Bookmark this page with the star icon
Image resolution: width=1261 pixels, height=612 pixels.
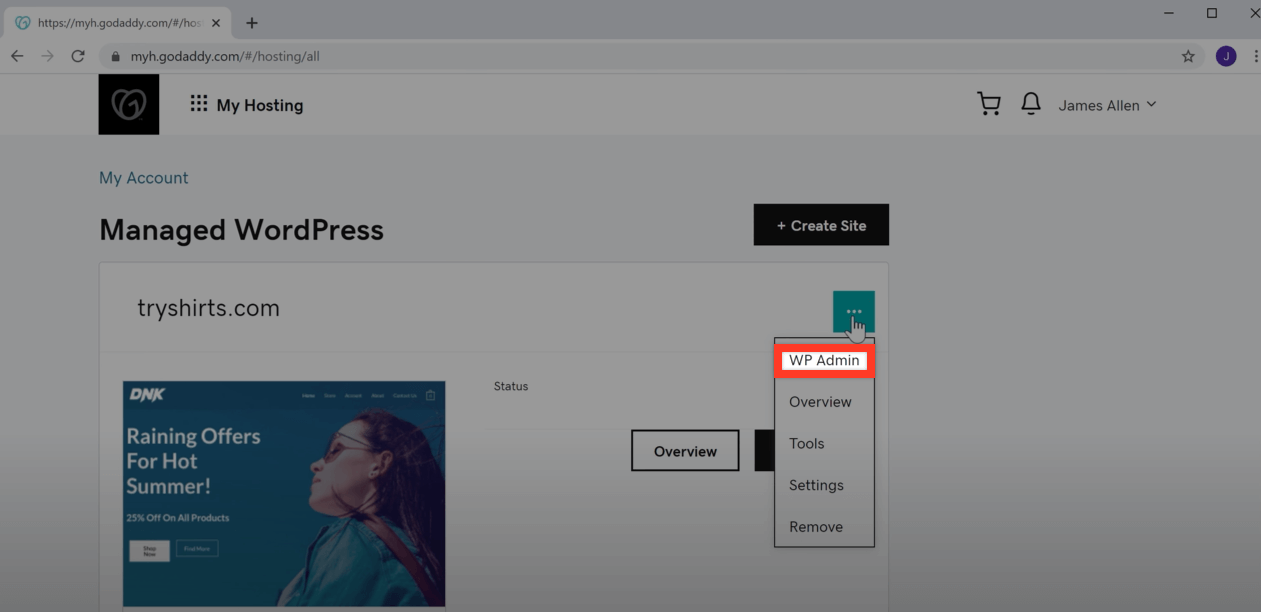point(1188,56)
